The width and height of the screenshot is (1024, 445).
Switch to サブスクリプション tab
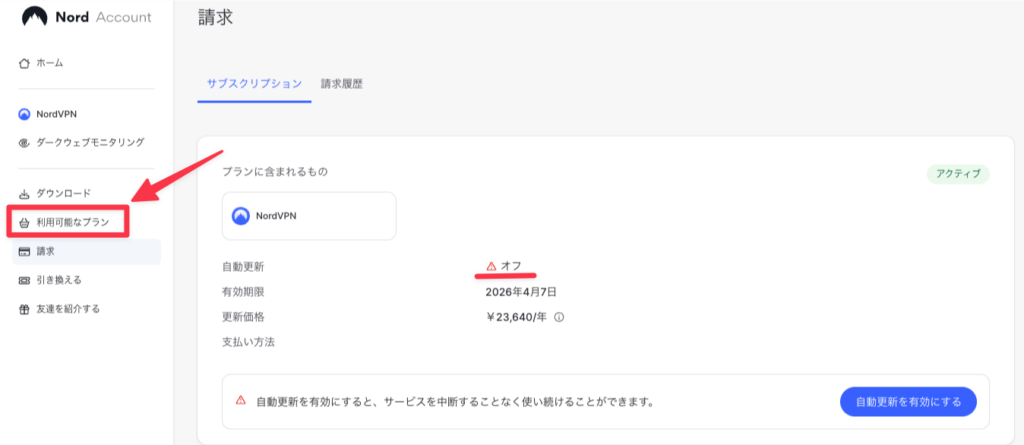[x=254, y=84]
